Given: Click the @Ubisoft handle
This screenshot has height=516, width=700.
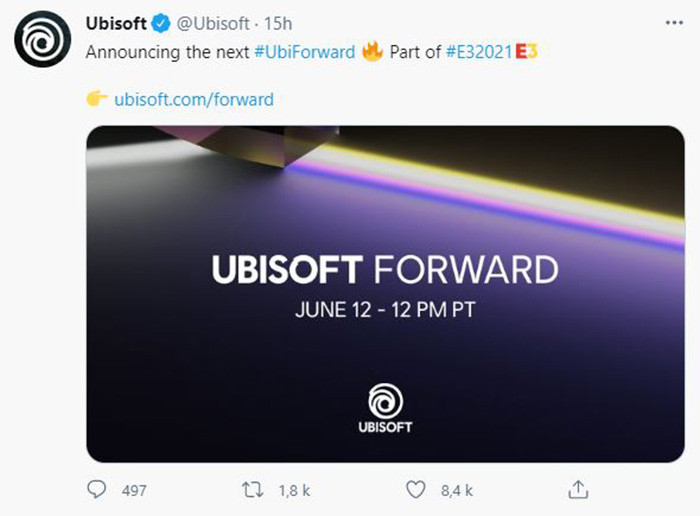Looking at the screenshot, I should 213,23.
